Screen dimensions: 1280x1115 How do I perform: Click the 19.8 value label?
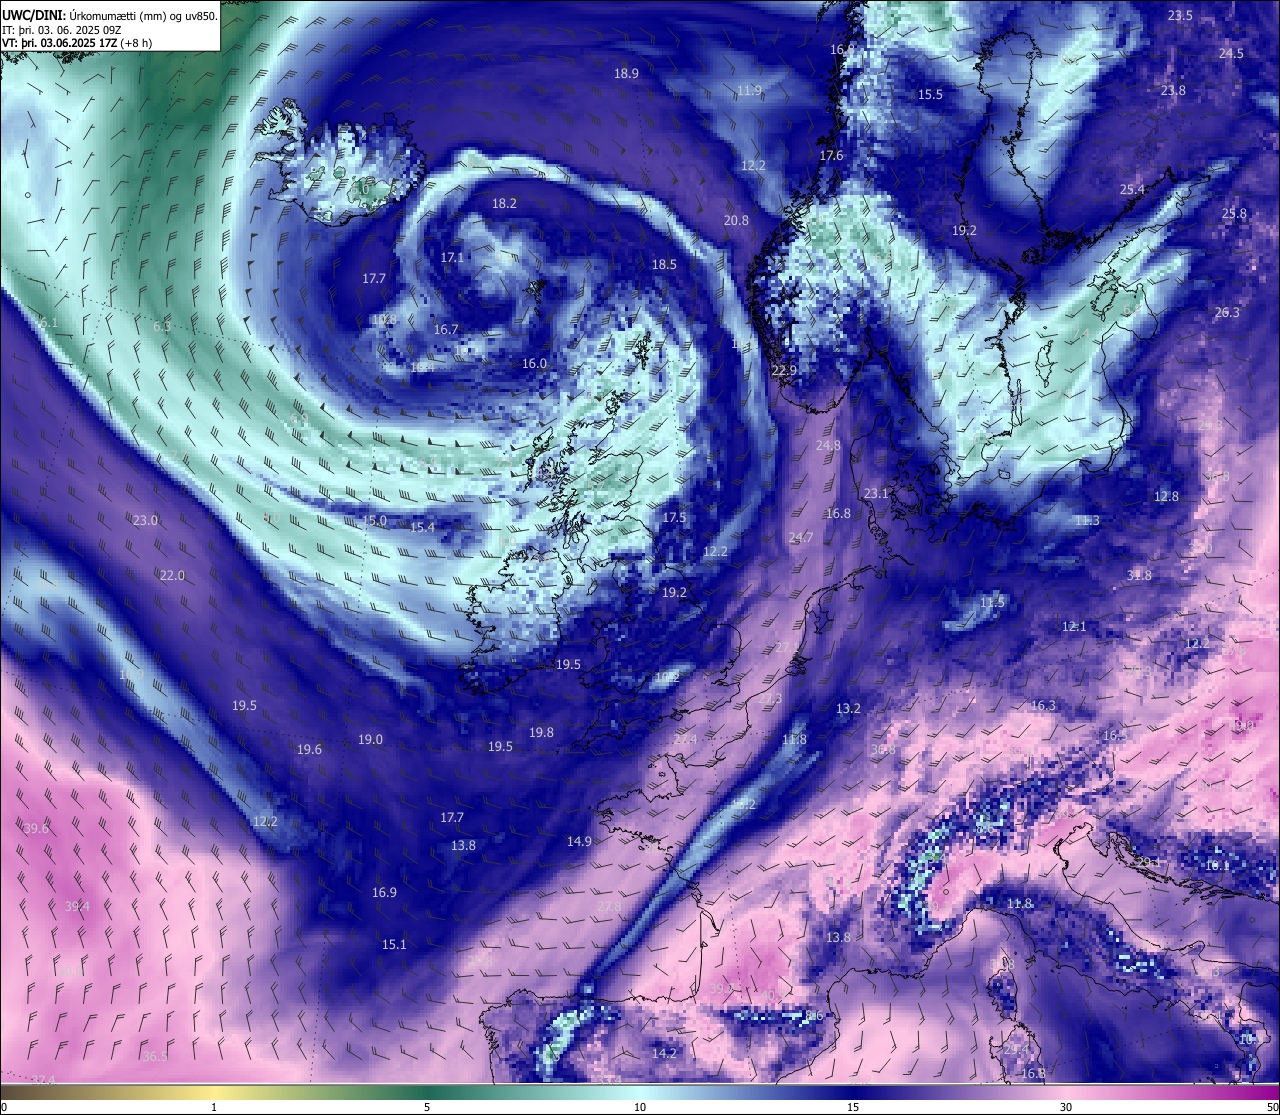tap(541, 732)
